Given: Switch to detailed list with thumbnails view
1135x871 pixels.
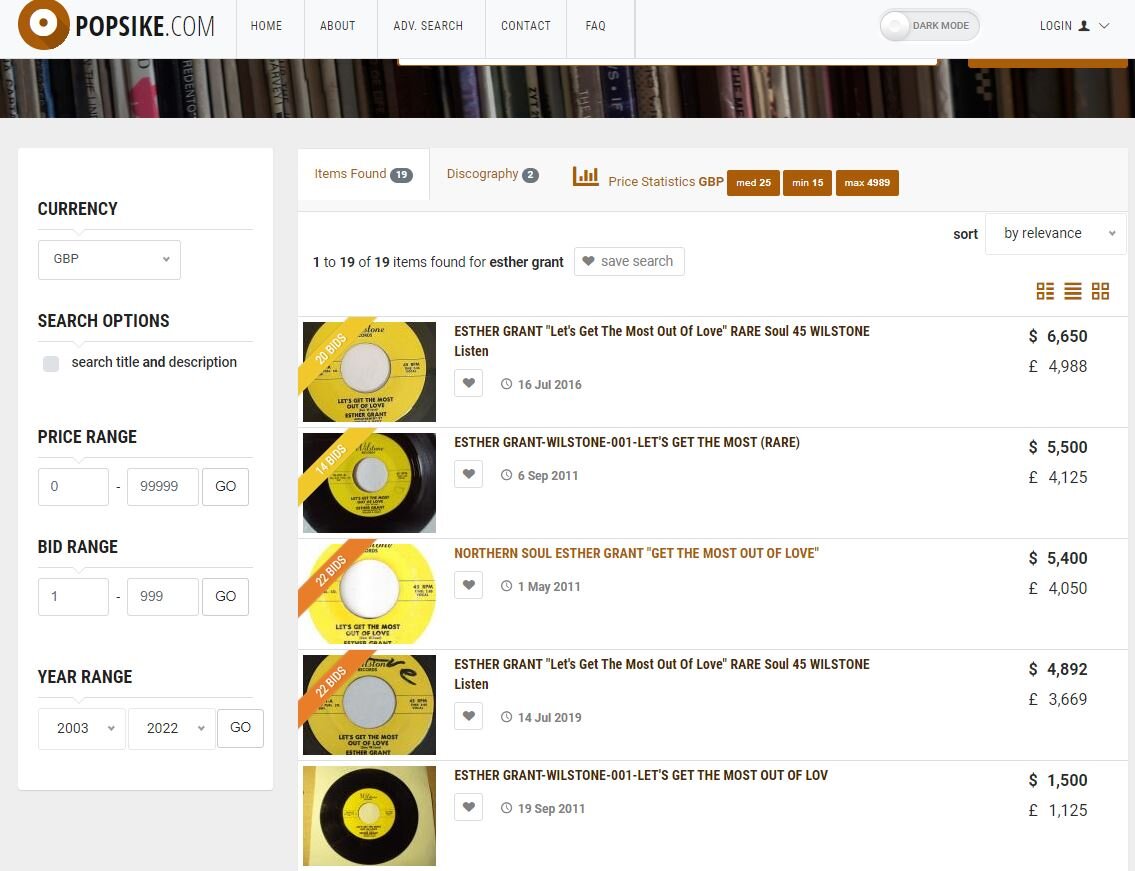Looking at the screenshot, I should tap(1045, 291).
